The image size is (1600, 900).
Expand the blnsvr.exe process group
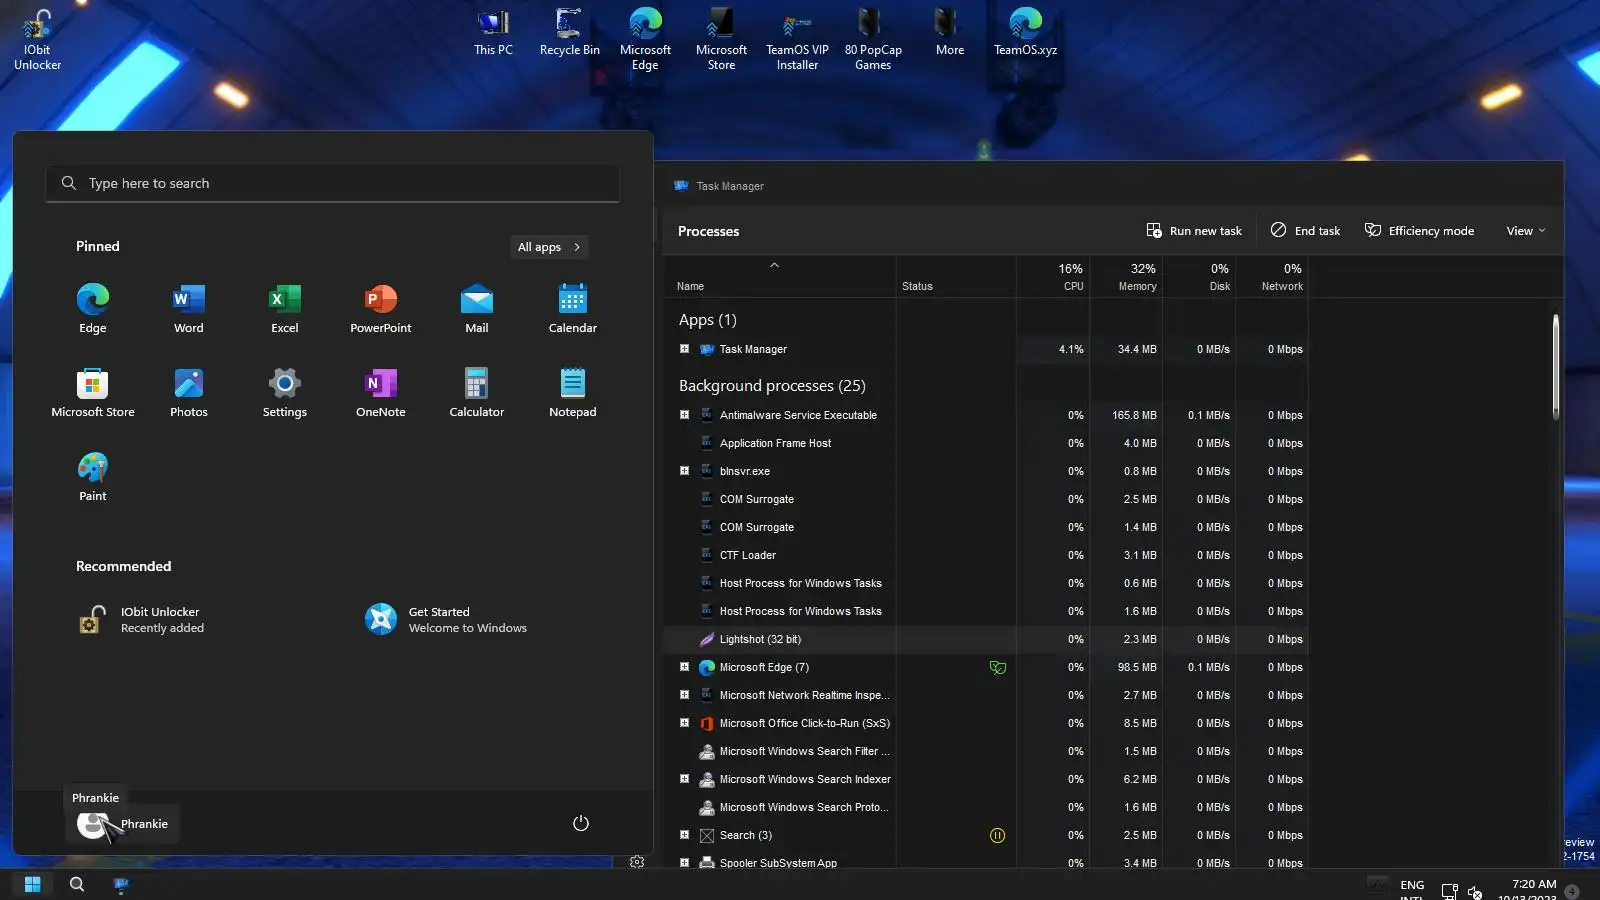pyautogui.click(x=685, y=471)
